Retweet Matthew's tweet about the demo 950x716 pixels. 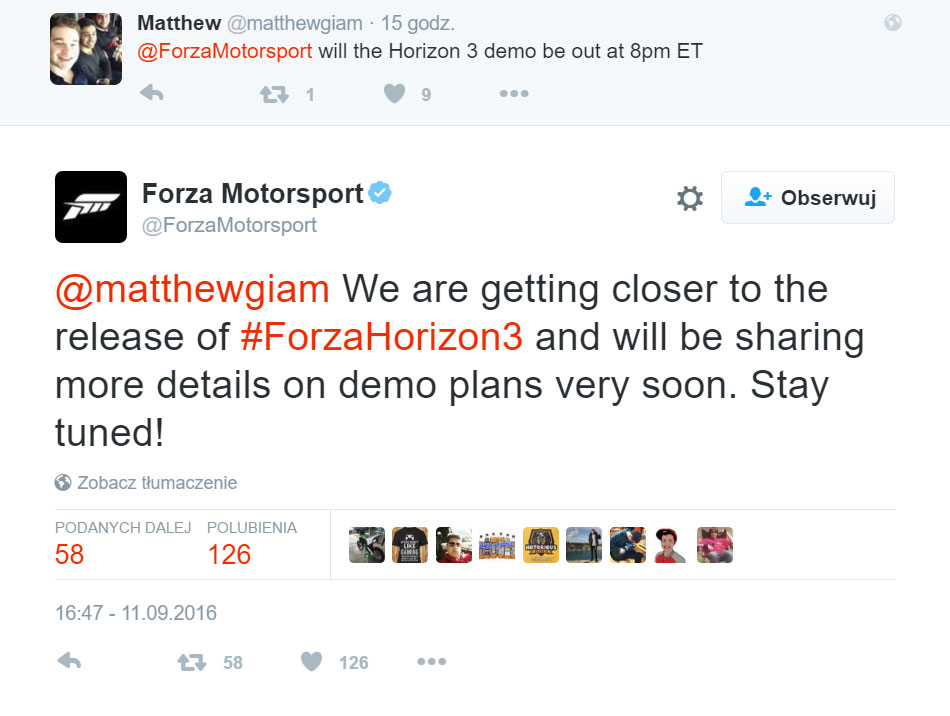273,94
